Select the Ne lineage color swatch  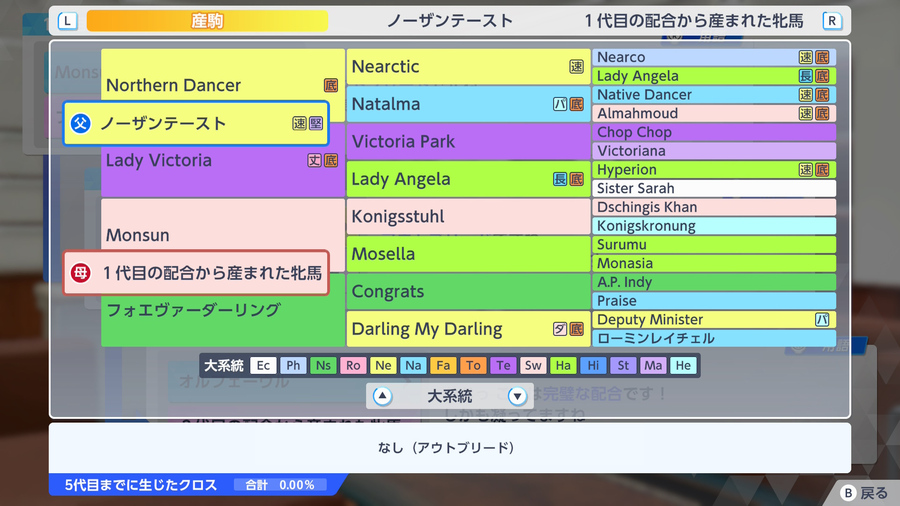[x=383, y=365]
